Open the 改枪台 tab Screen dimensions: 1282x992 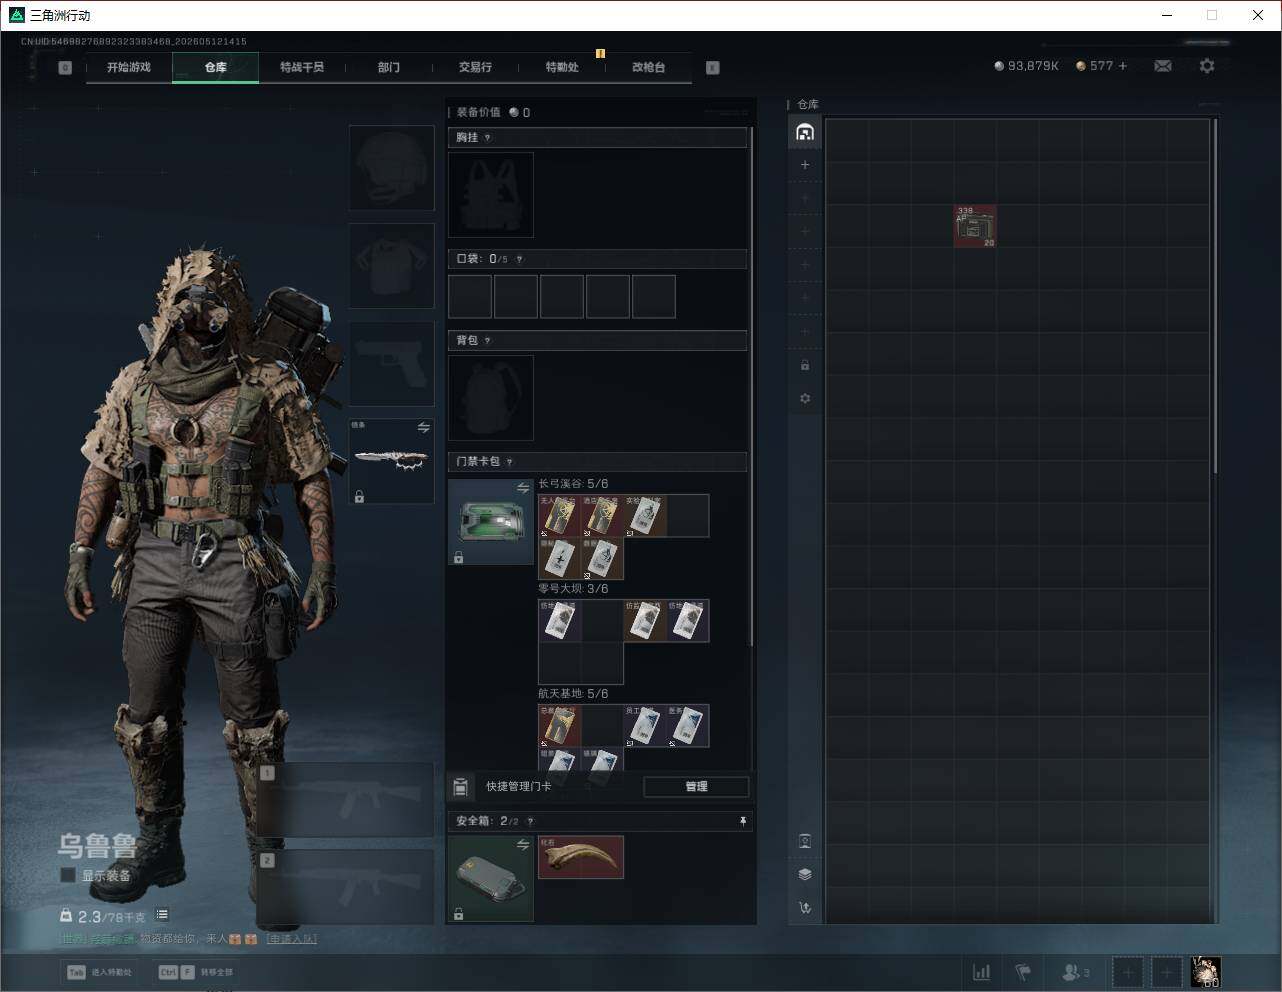(648, 67)
